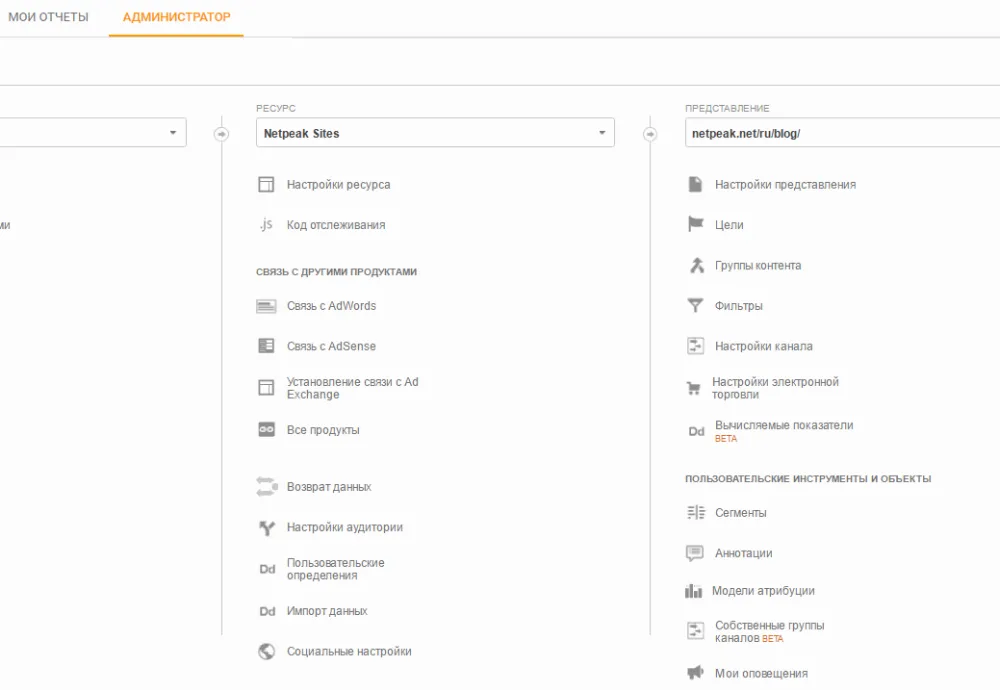Click the Dd icon beside Вычисляемые показатели

pos(696,431)
